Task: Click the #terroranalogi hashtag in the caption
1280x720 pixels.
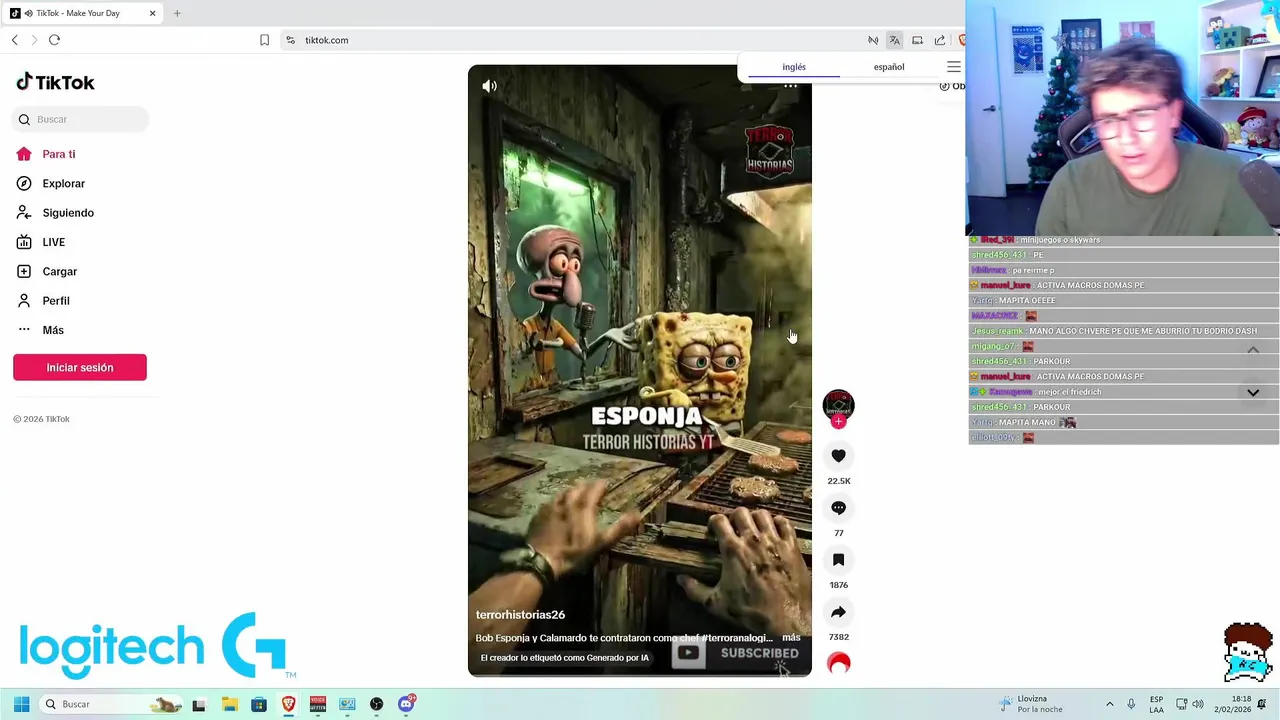Action: [x=737, y=638]
